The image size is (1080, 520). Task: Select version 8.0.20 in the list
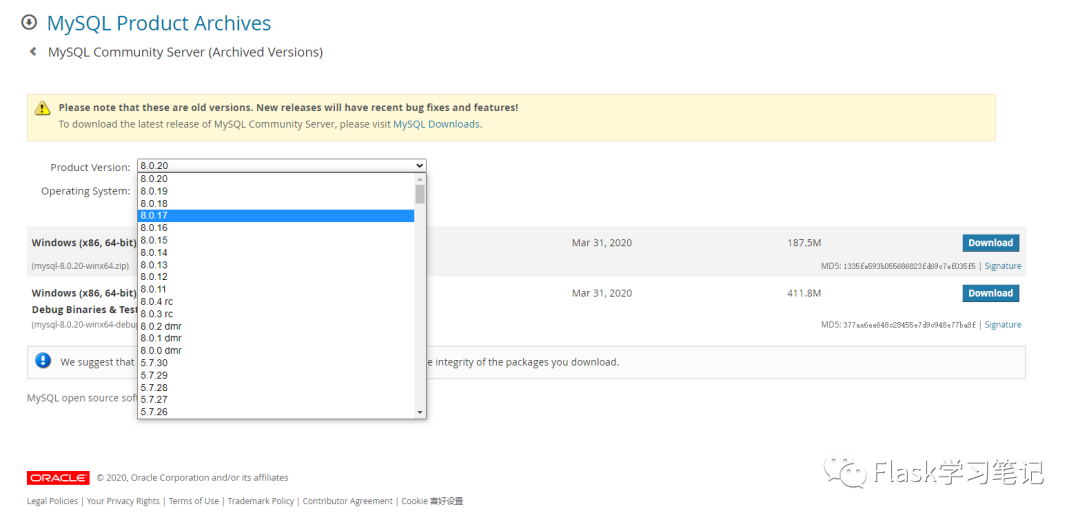pyautogui.click(x=276, y=178)
